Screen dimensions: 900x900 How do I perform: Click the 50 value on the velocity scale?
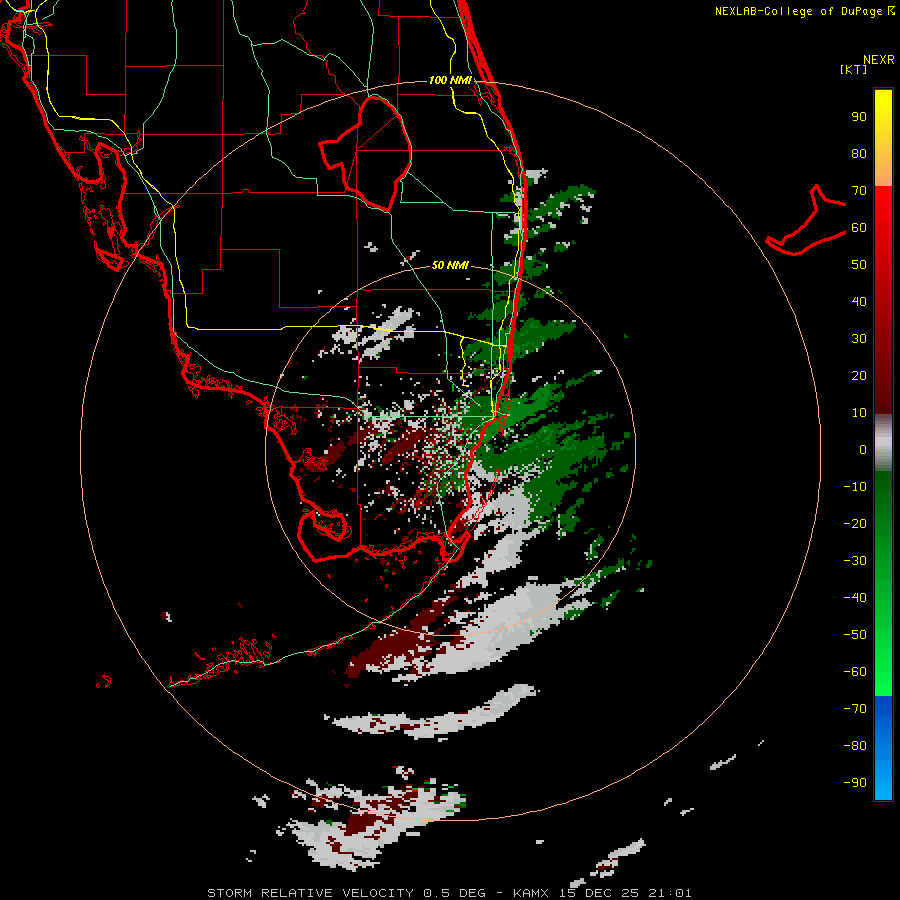859,265
